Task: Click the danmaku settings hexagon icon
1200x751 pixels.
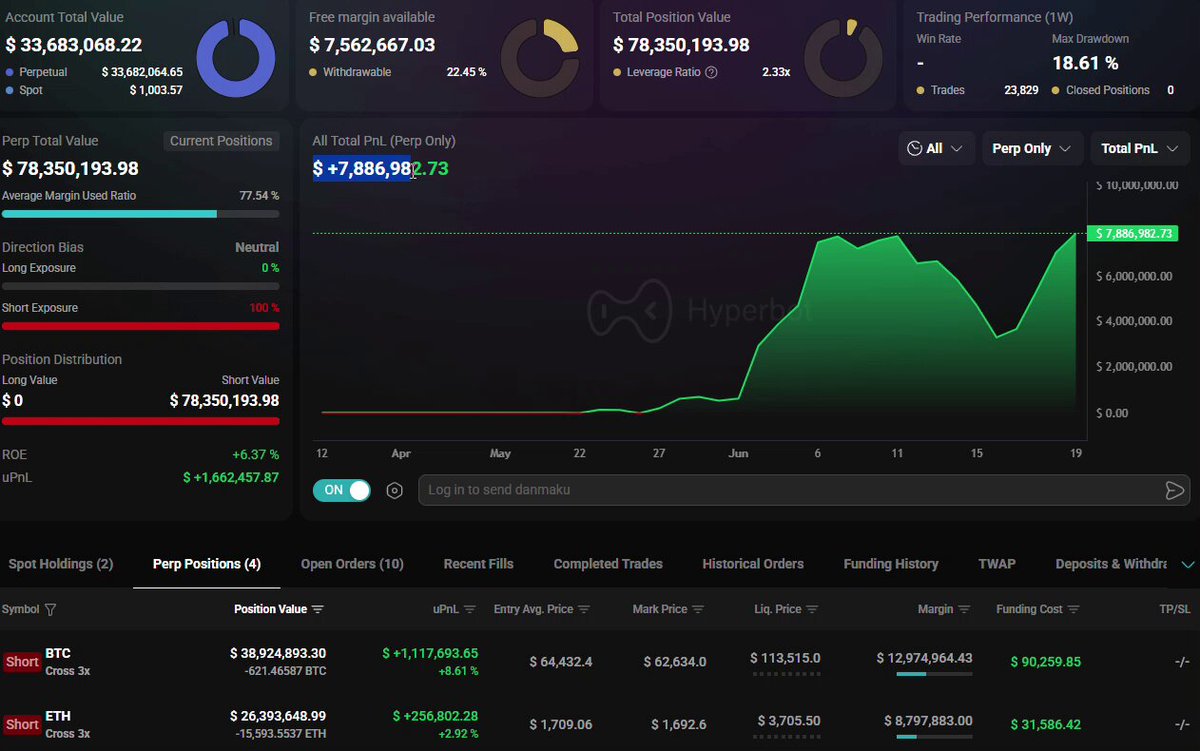Action: (x=394, y=490)
